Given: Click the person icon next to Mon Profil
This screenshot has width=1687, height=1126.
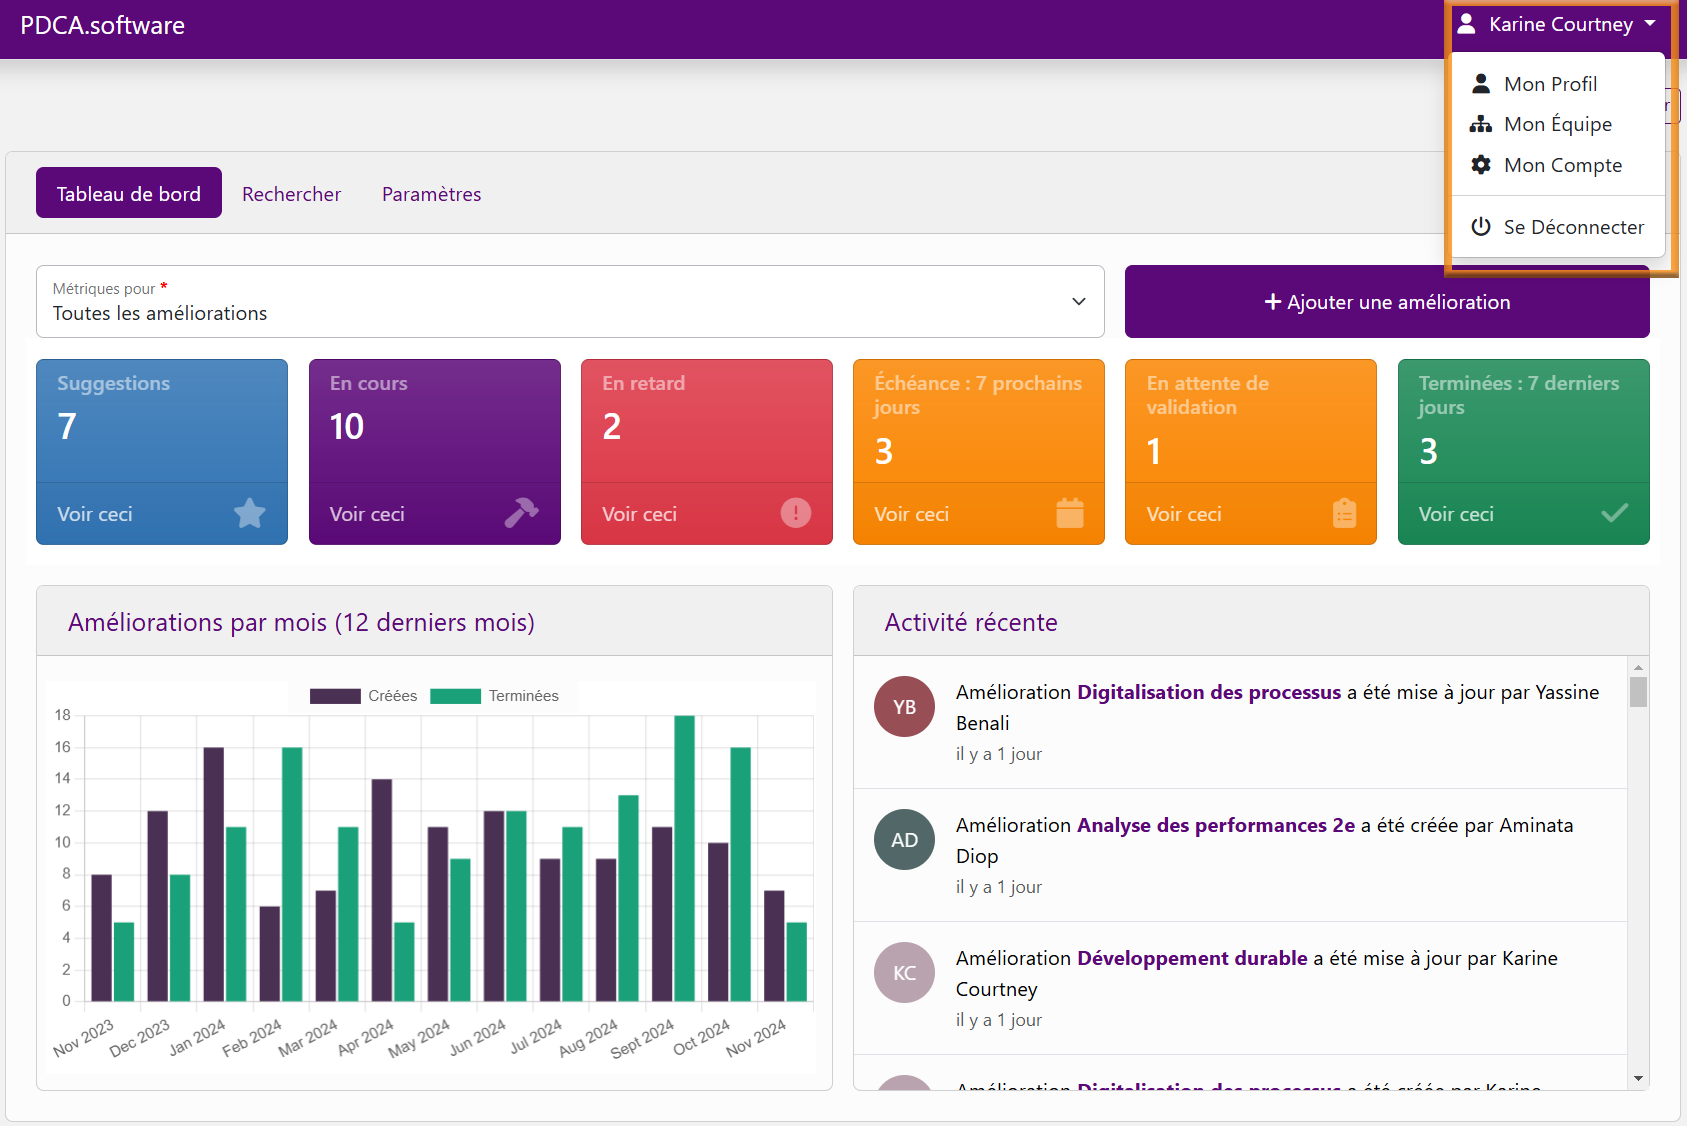Looking at the screenshot, I should coord(1481,84).
